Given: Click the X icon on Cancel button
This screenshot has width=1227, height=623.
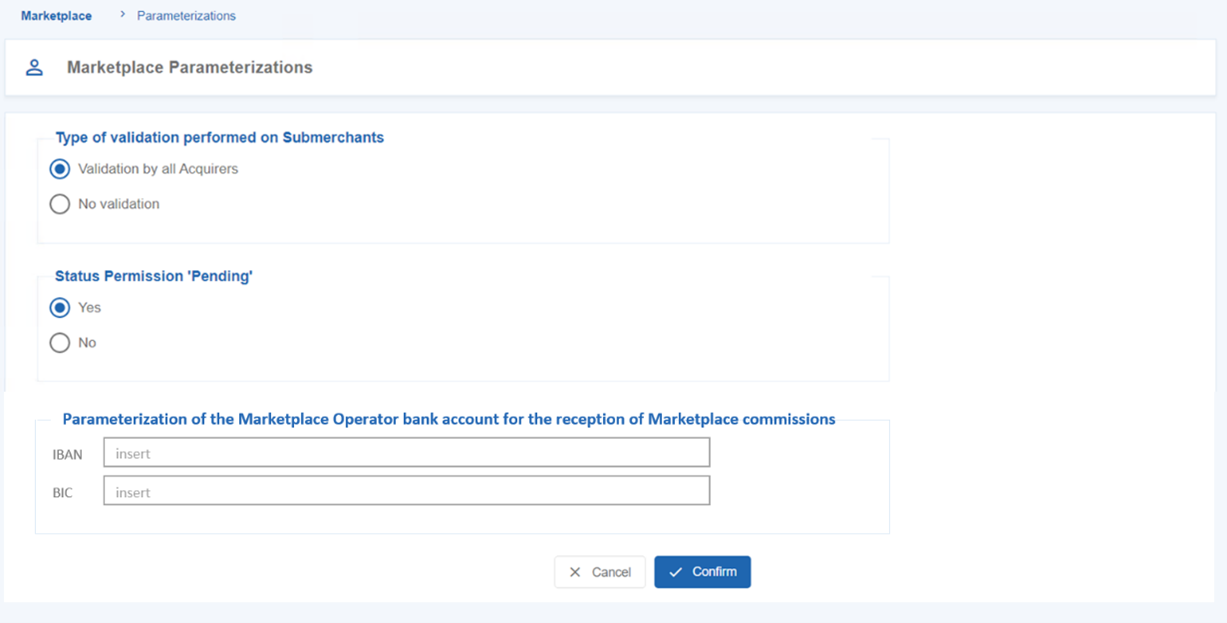Looking at the screenshot, I should (x=575, y=572).
